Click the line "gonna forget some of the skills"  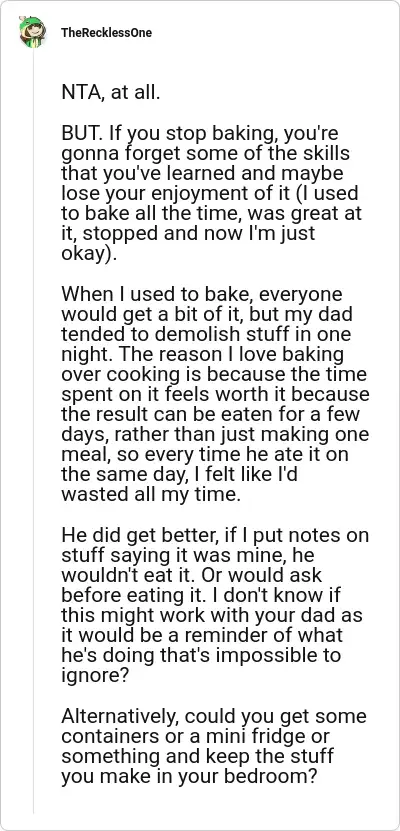click(x=206, y=154)
